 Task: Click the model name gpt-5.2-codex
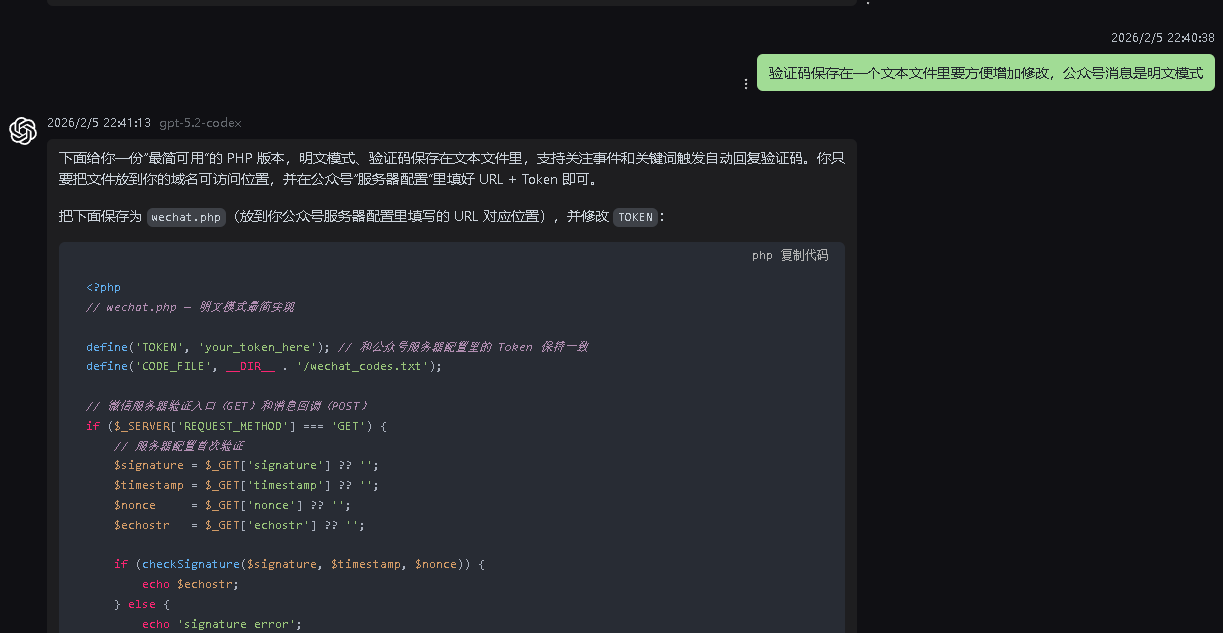201,123
